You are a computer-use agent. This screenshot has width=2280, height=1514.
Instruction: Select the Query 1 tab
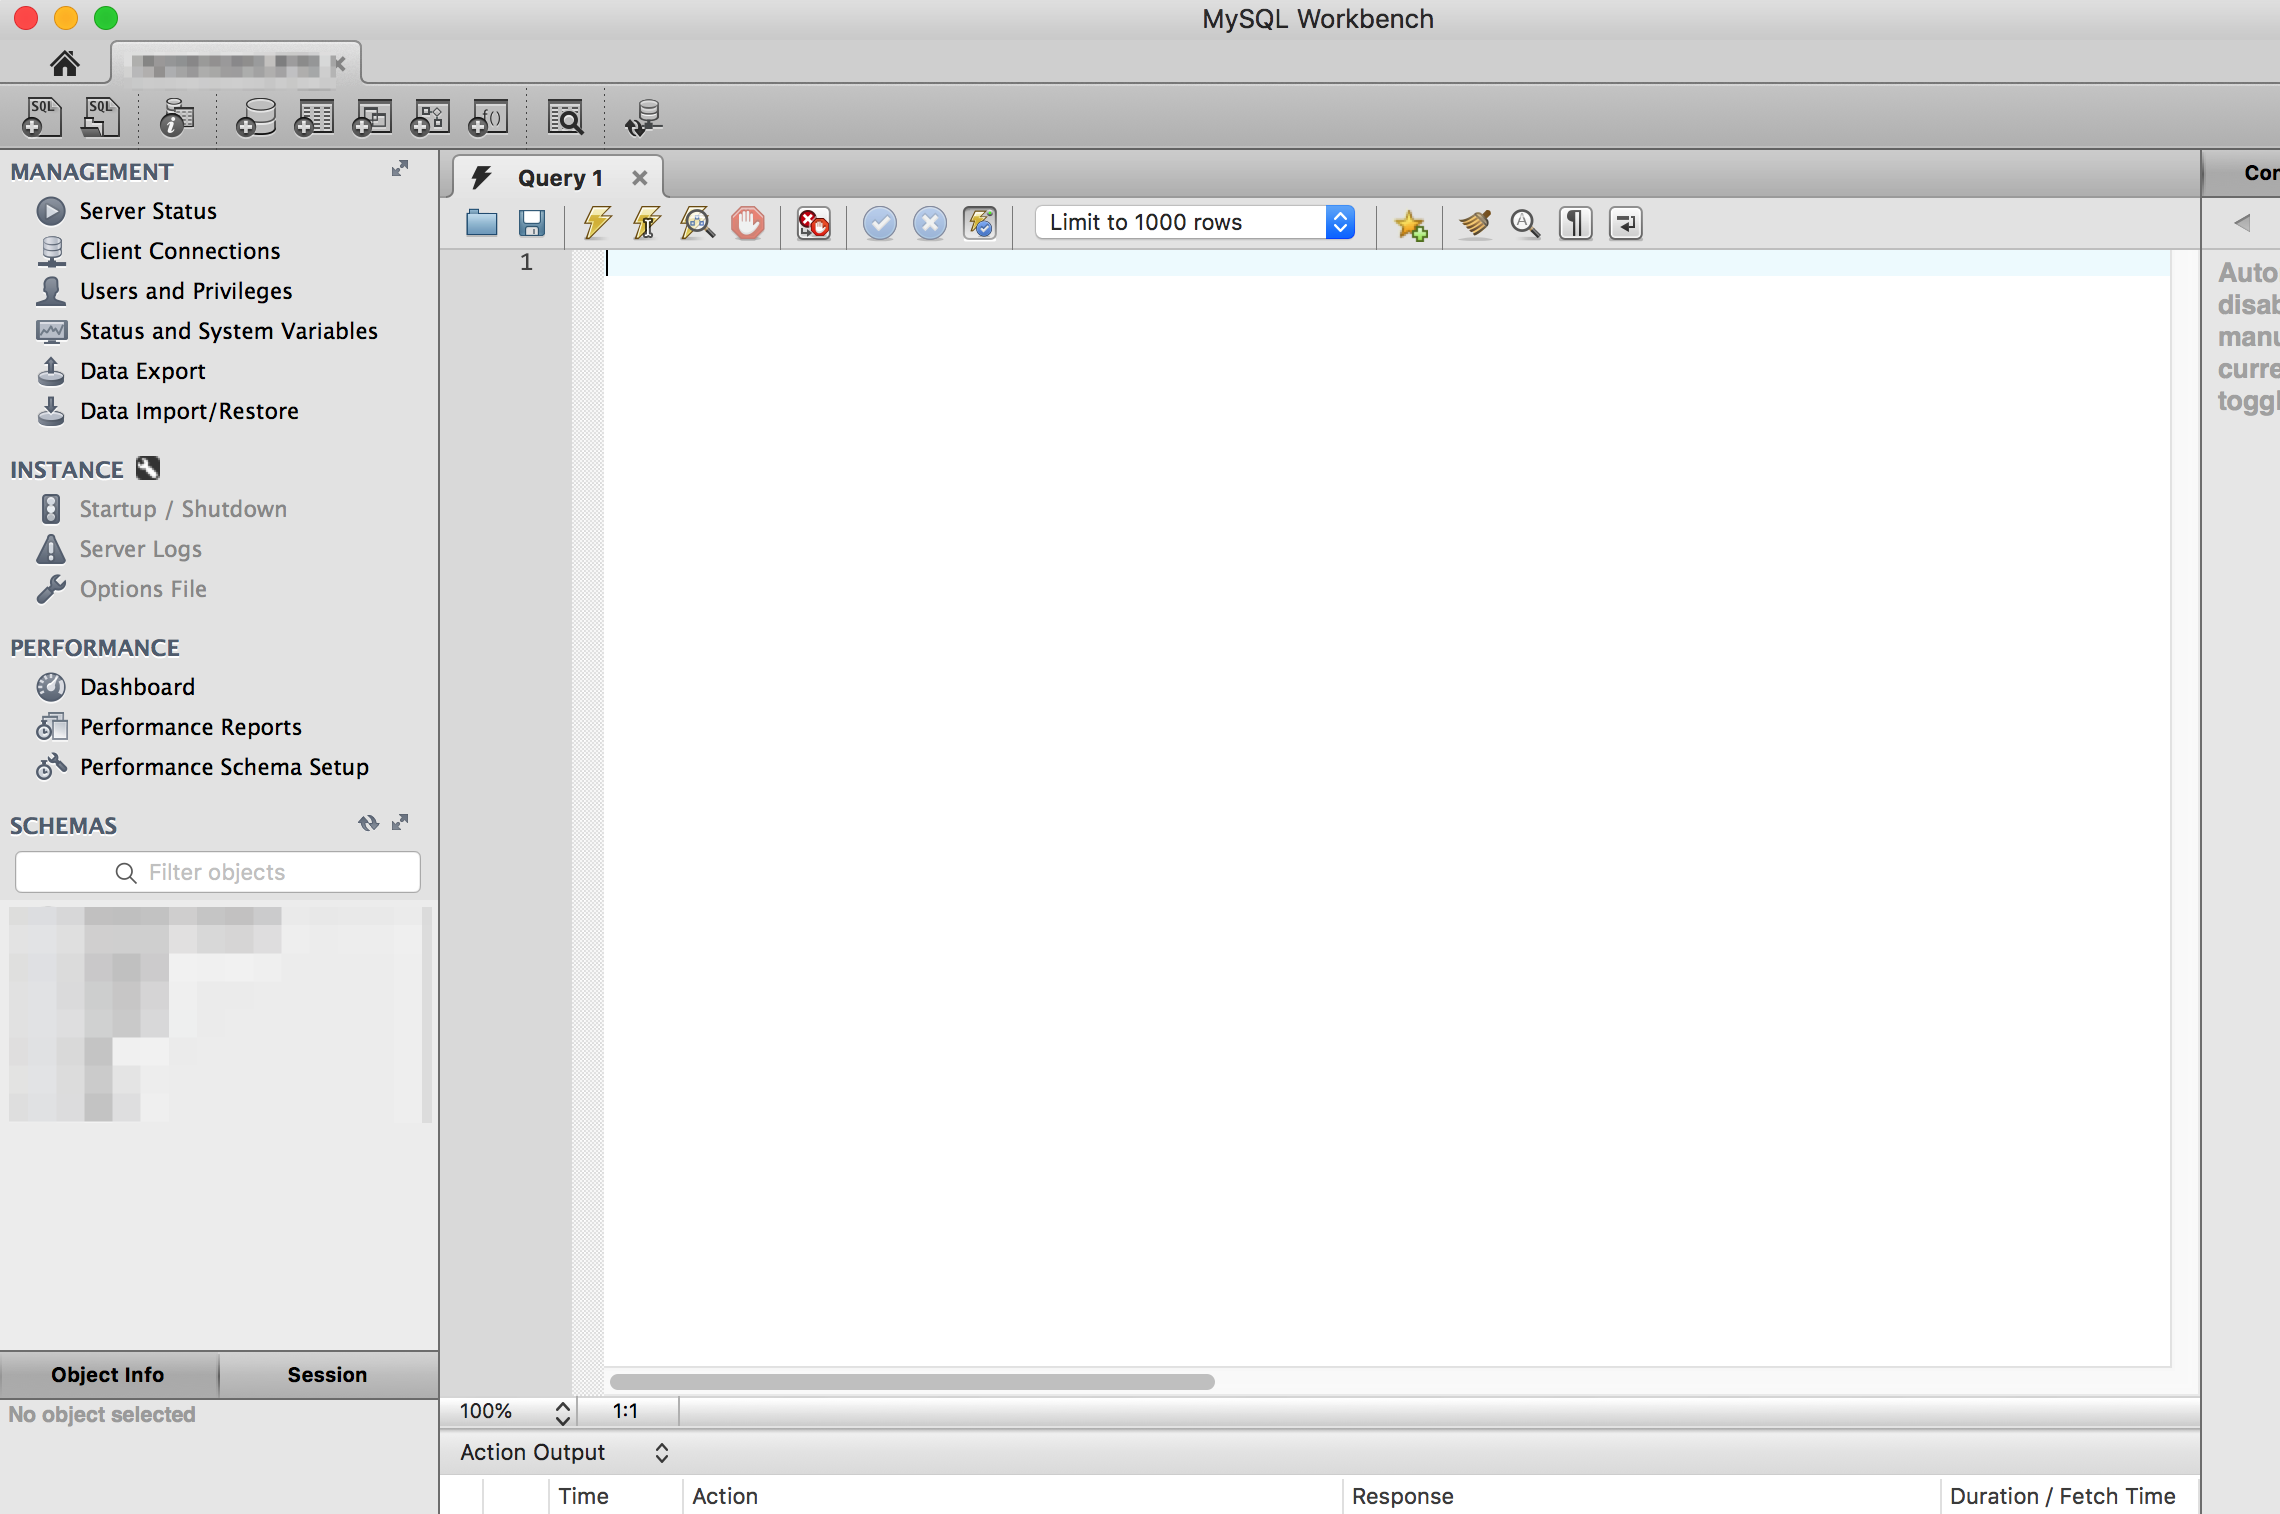coord(560,178)
